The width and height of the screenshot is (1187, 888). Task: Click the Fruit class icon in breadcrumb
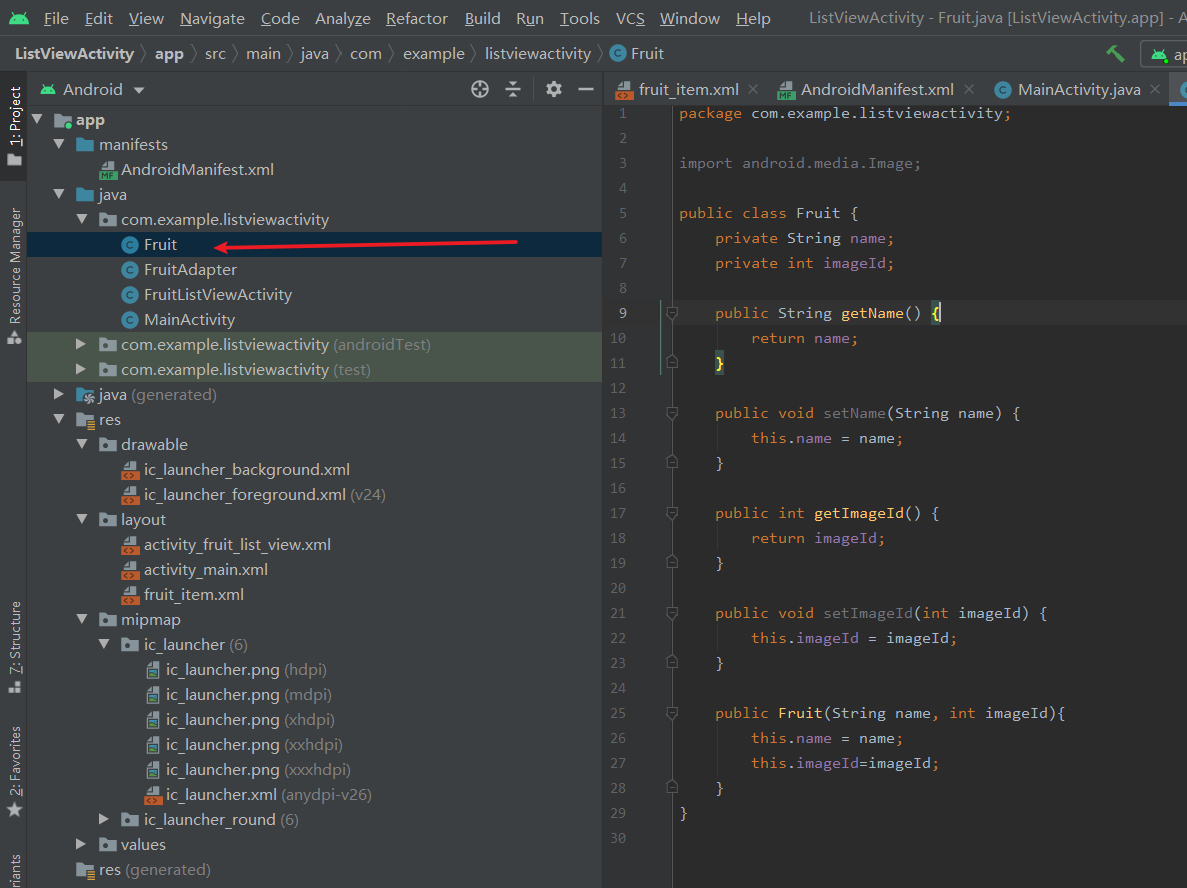point(618,54)
